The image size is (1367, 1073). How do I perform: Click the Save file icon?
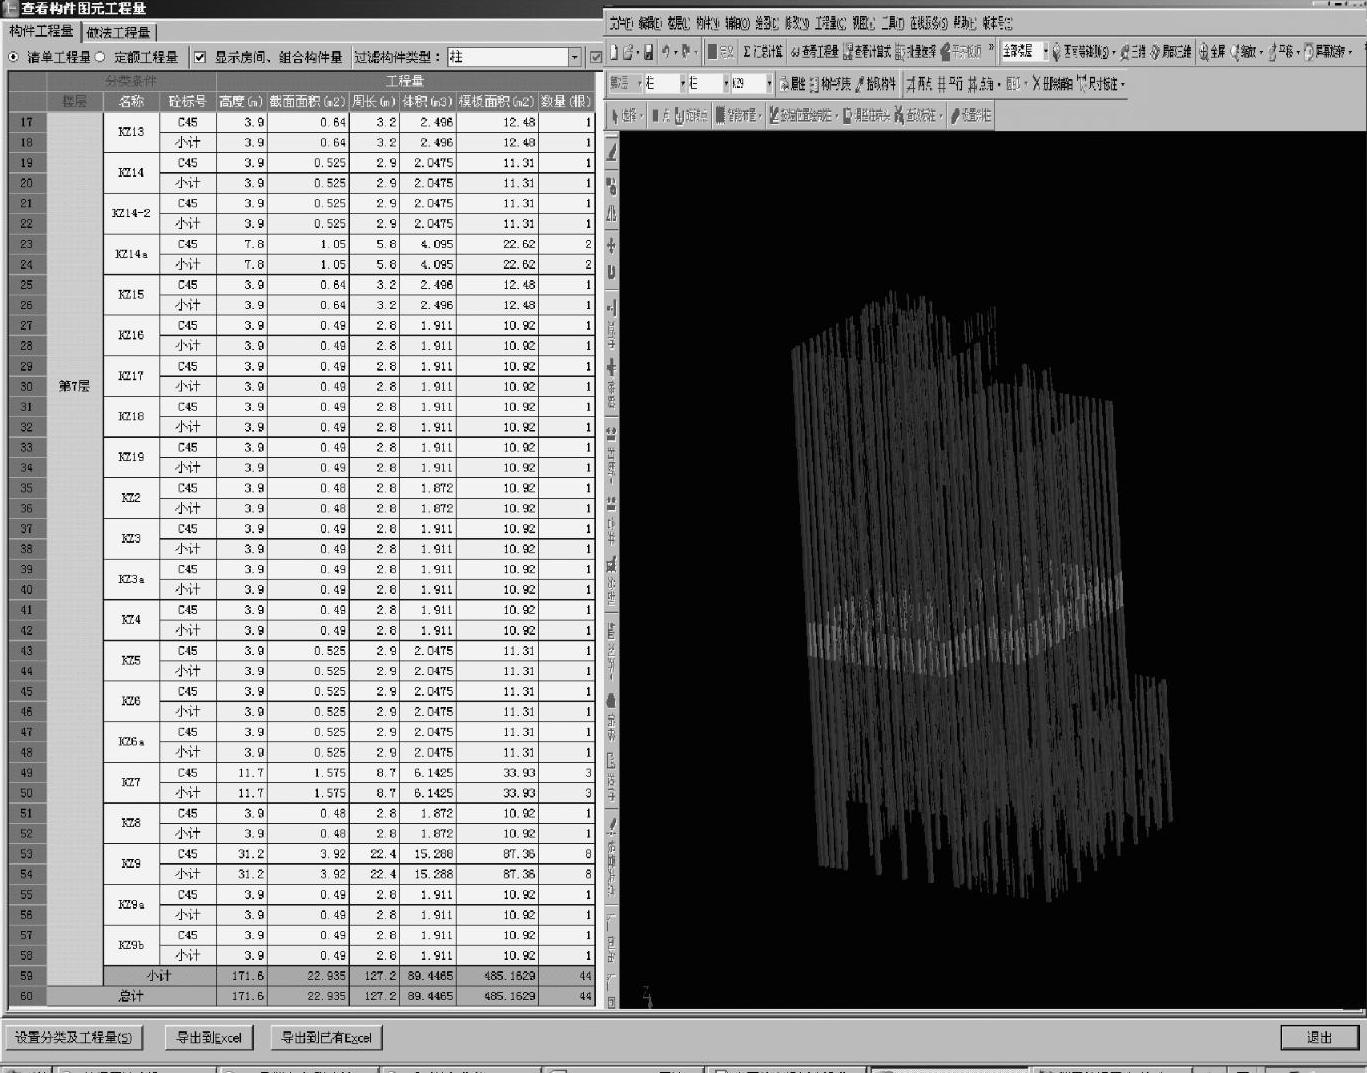(648, 52)
